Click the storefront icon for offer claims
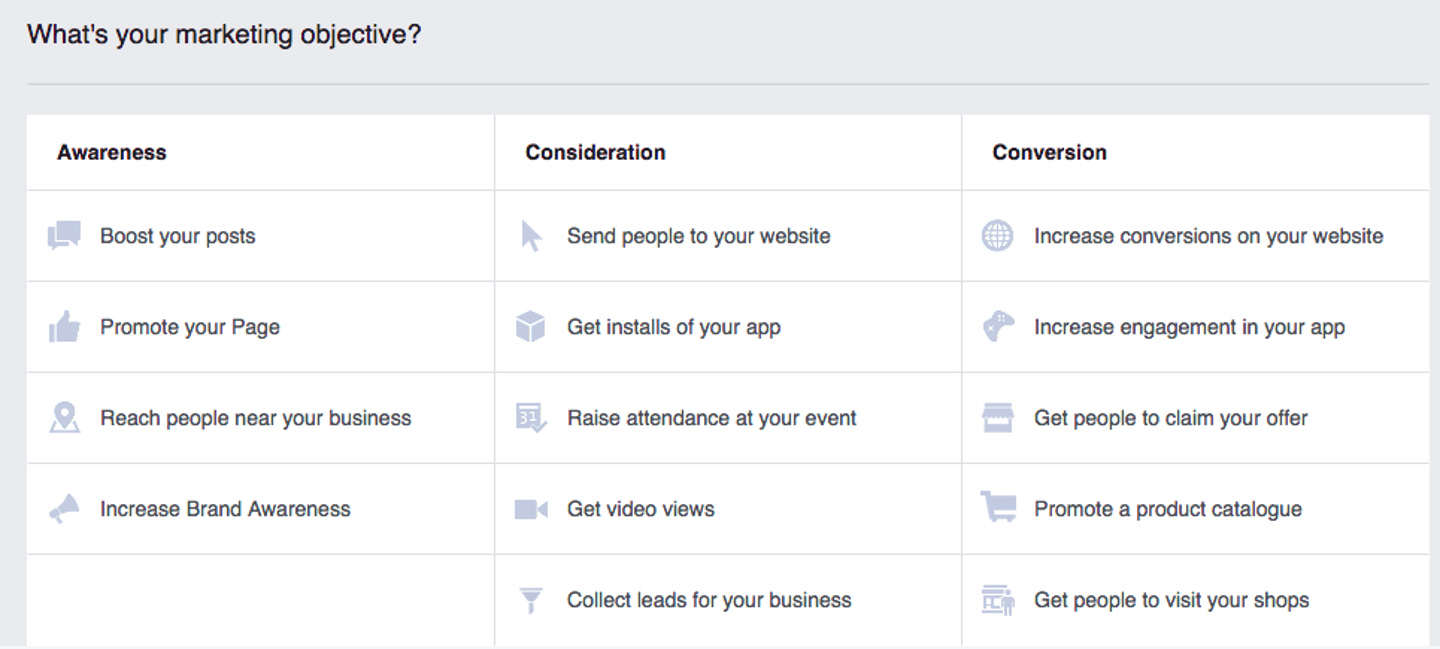The height and width of the screenshot is (649, 1440). [997, 418]
